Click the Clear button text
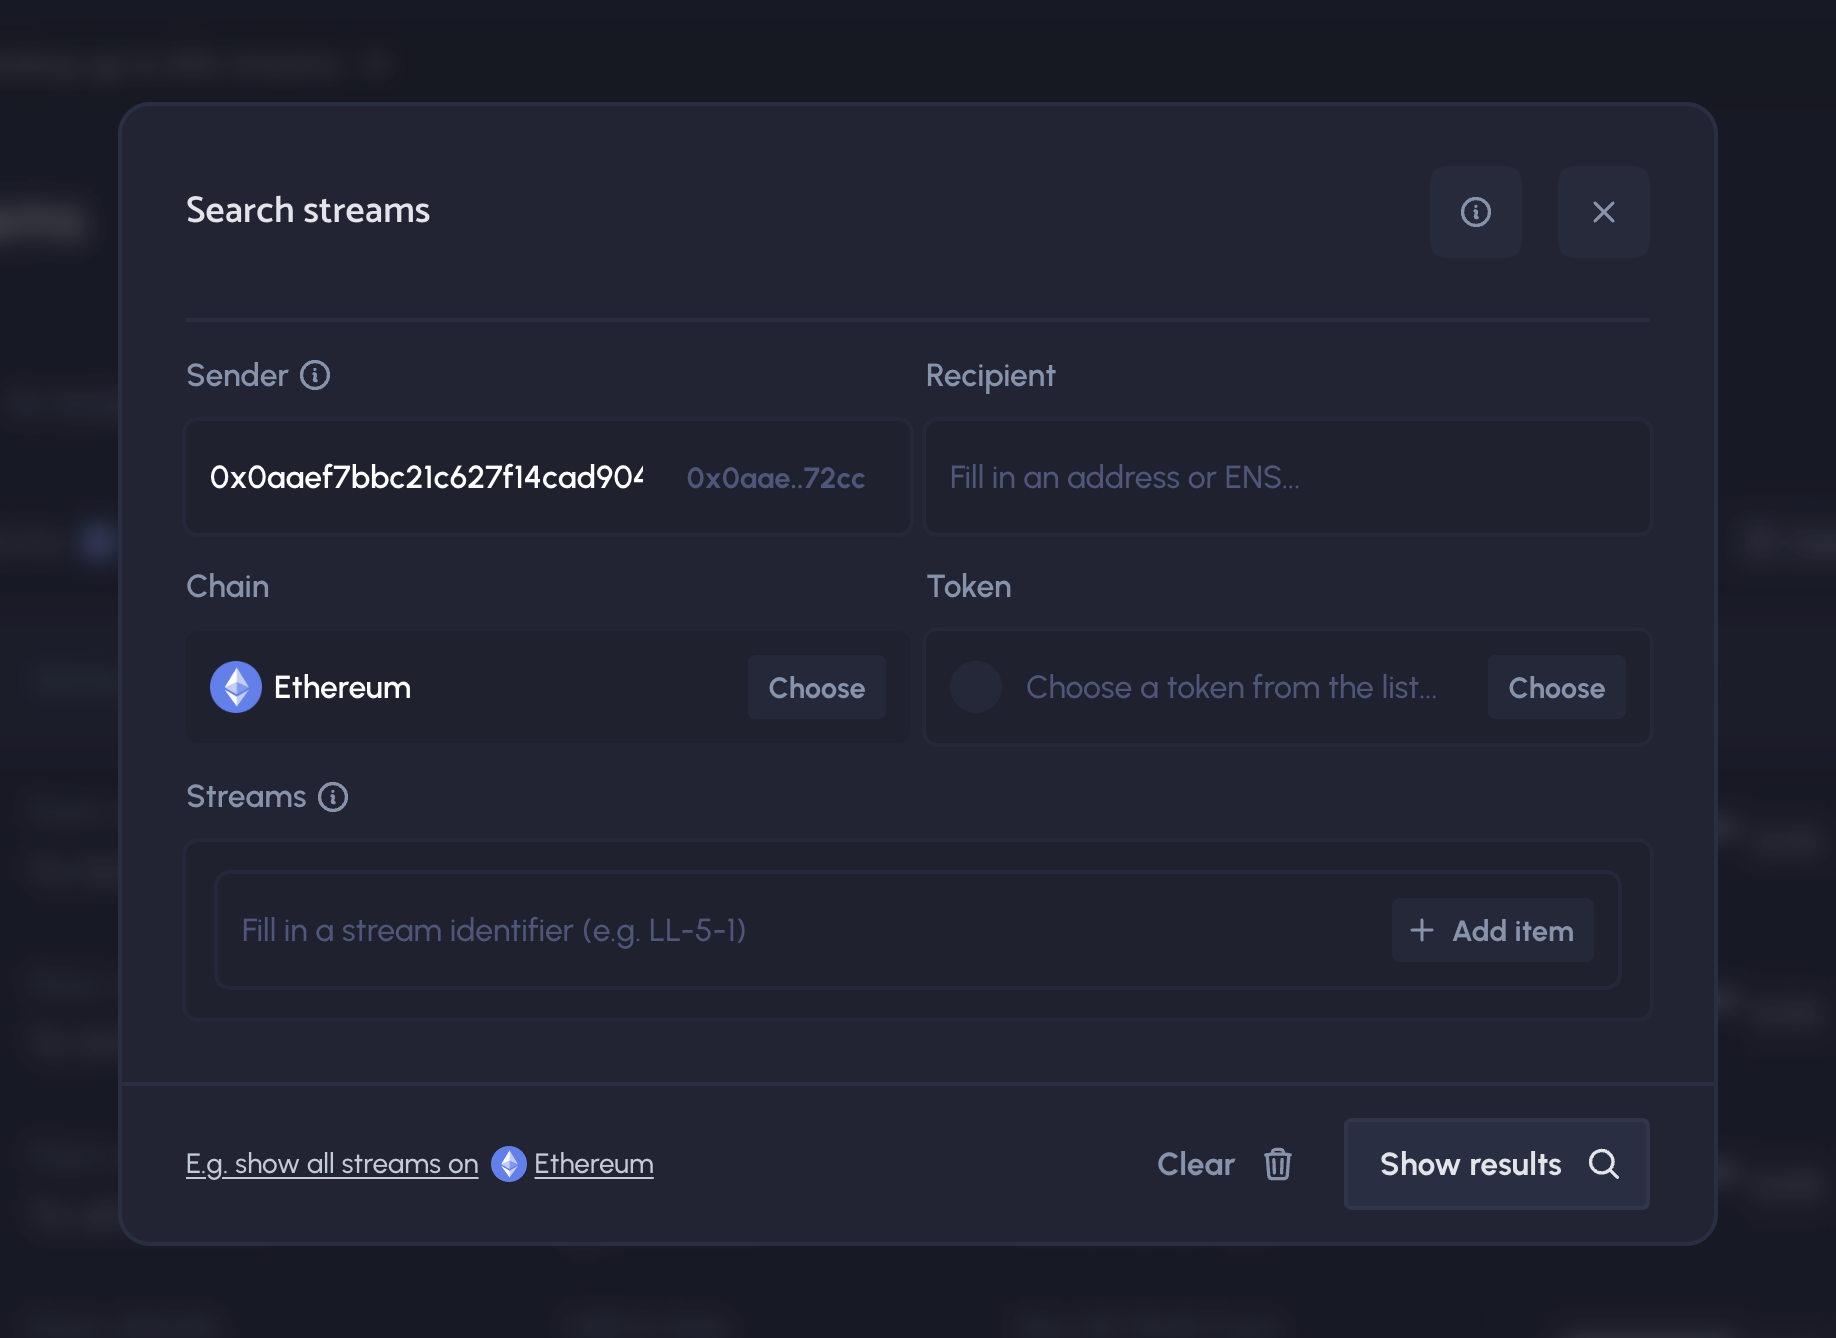This screenshot has height=1338, width=1836. [1195, 1164]
